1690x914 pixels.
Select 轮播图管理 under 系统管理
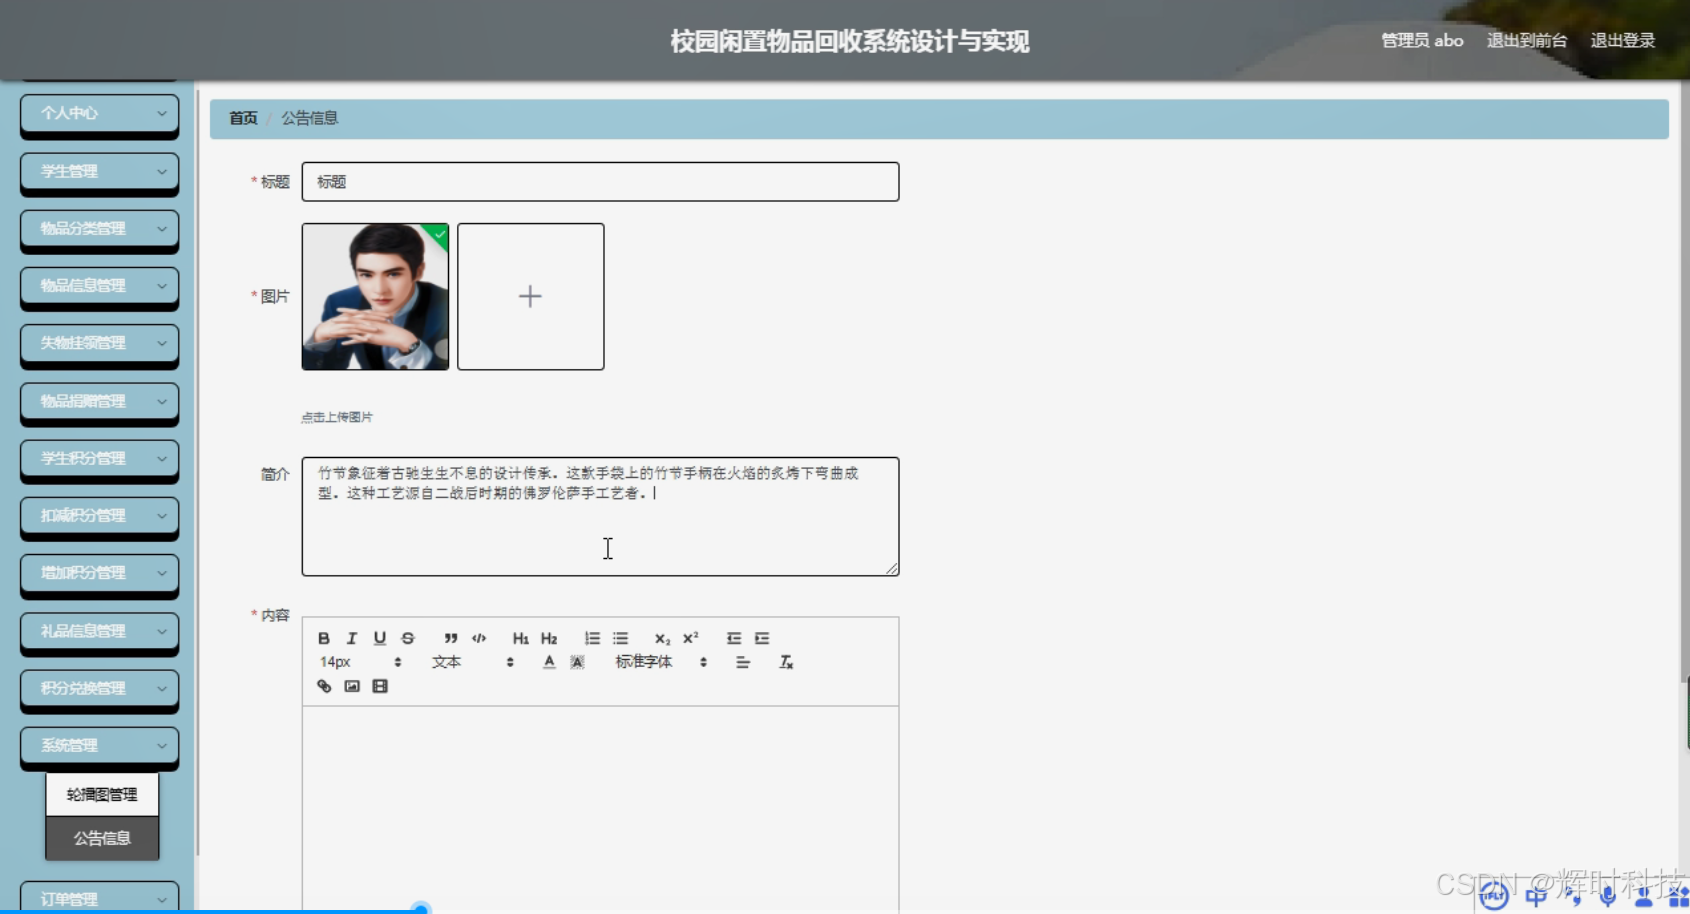pos(101,793)
